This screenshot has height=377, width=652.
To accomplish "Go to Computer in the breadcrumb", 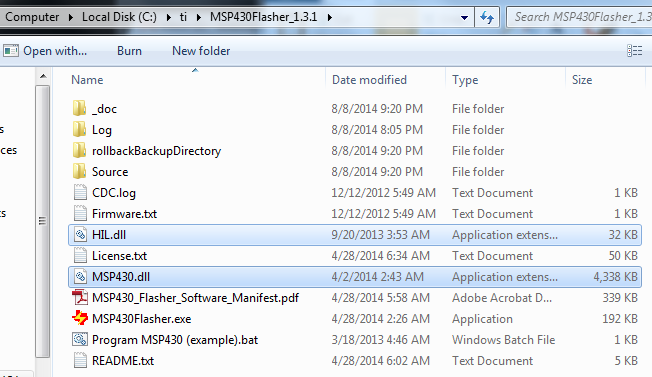I will [32, 17].
